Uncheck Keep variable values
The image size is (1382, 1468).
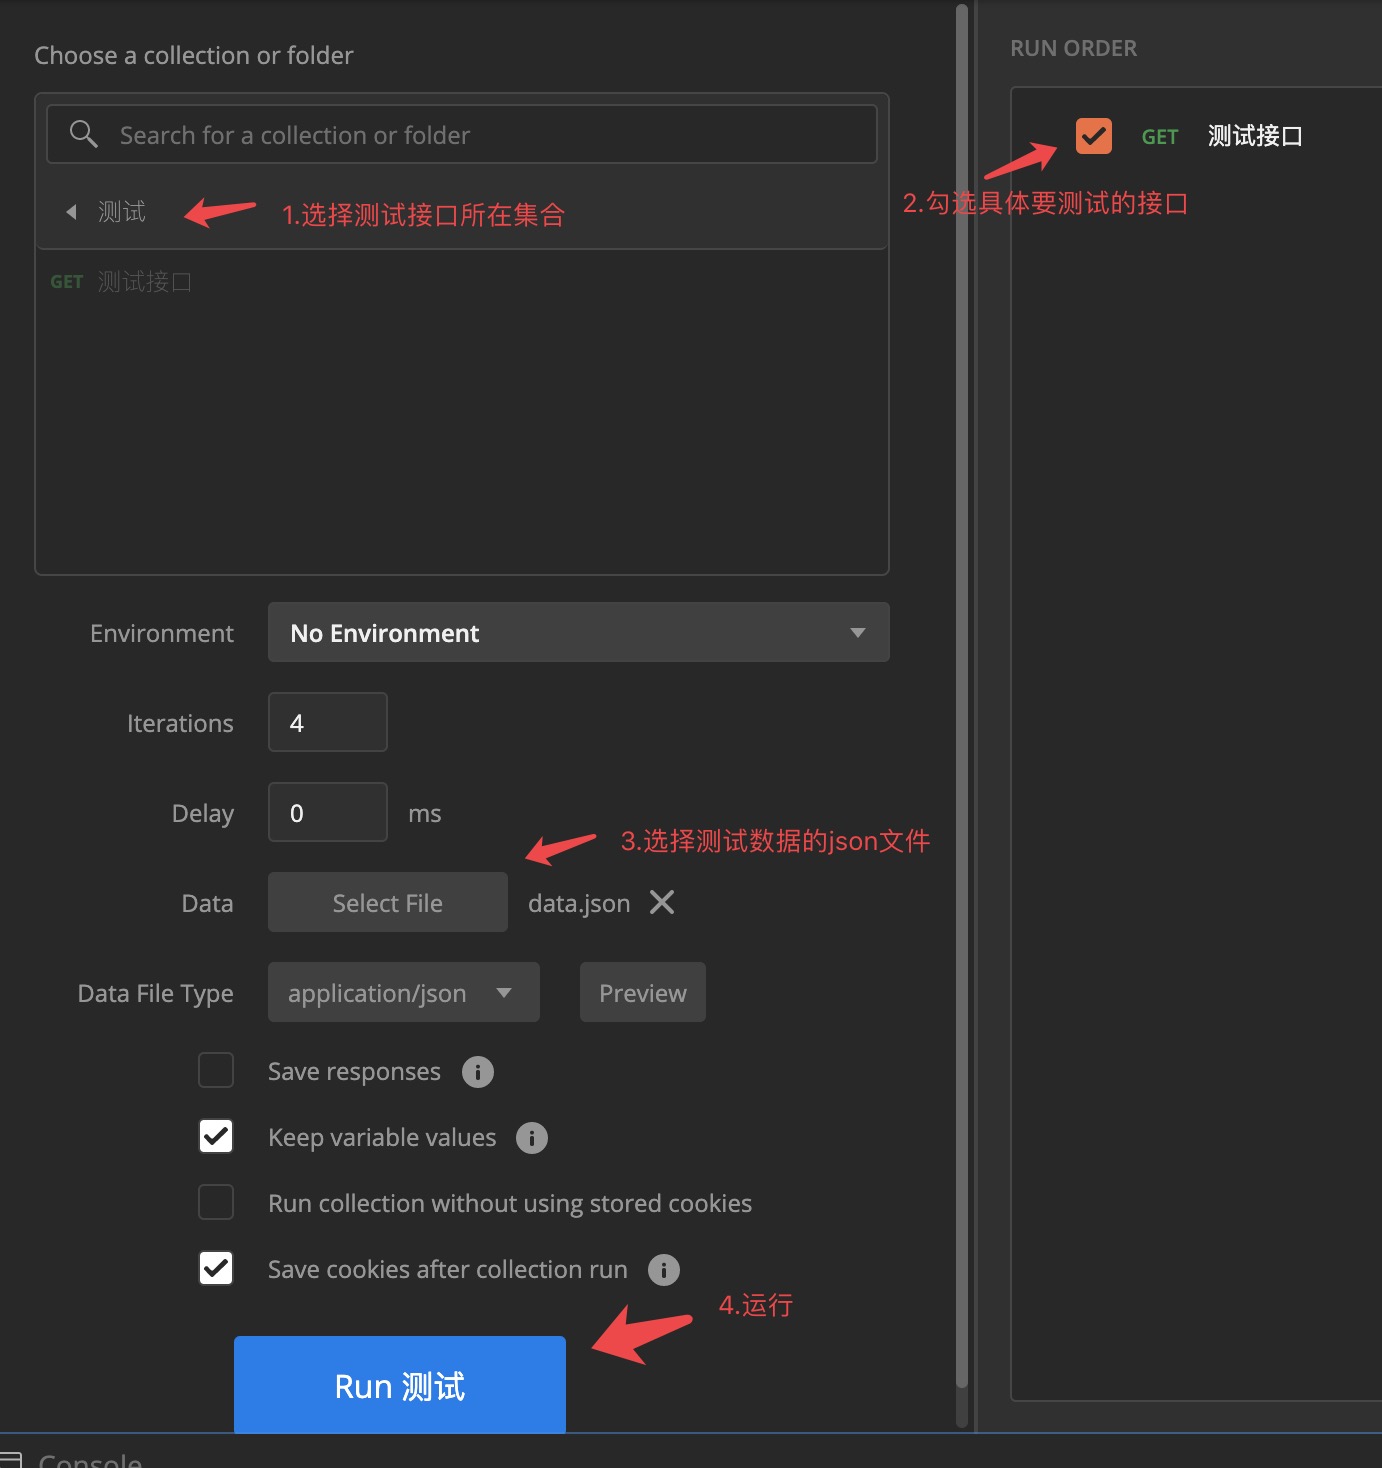pos(216,1136)
